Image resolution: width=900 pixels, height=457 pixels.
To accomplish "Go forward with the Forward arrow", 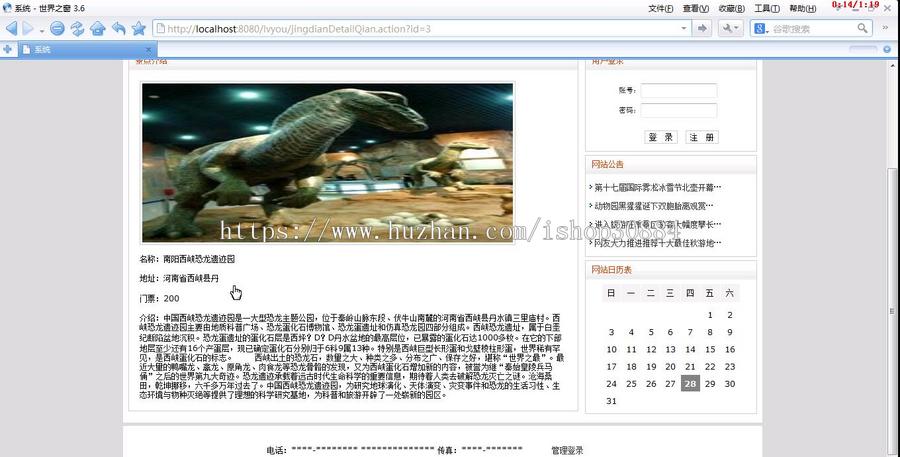I will point(28,28).
